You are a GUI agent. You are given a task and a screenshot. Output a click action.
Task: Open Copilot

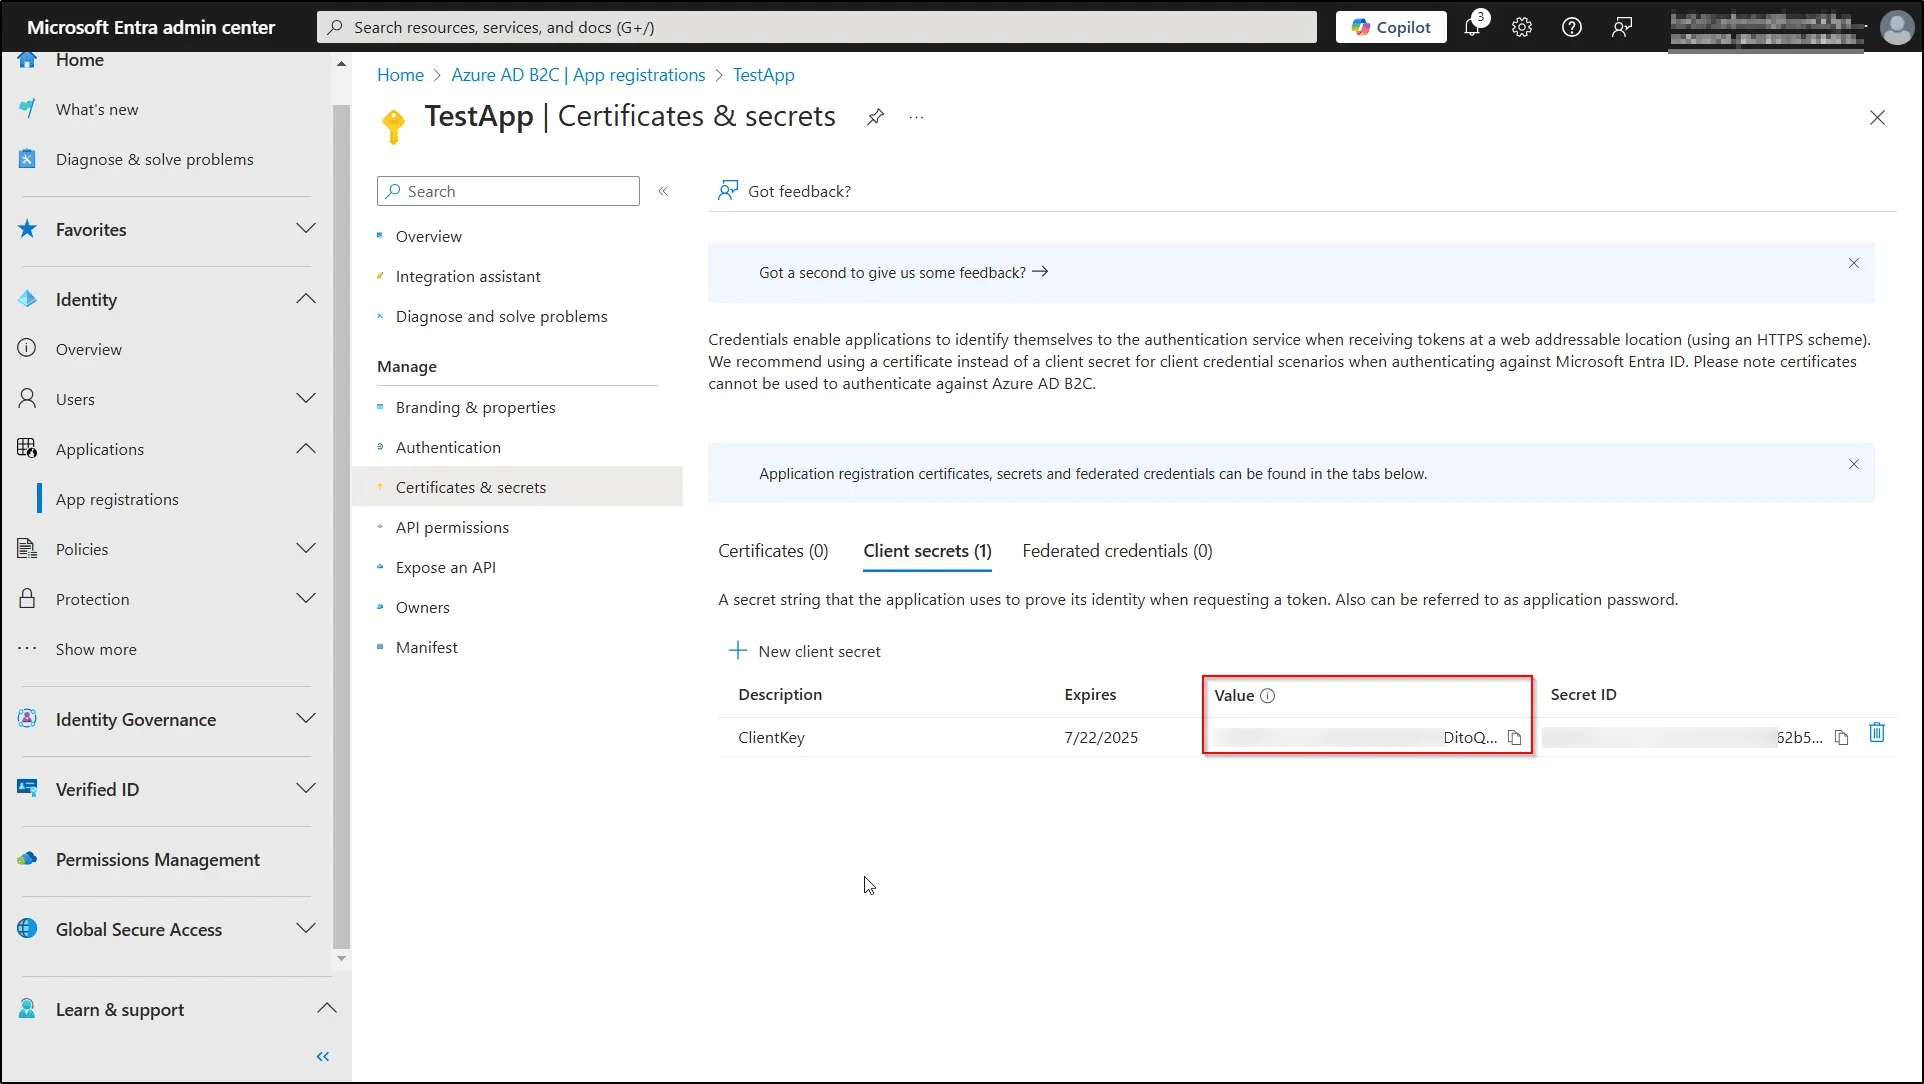pyautogui.click(x=1390, y=27)
